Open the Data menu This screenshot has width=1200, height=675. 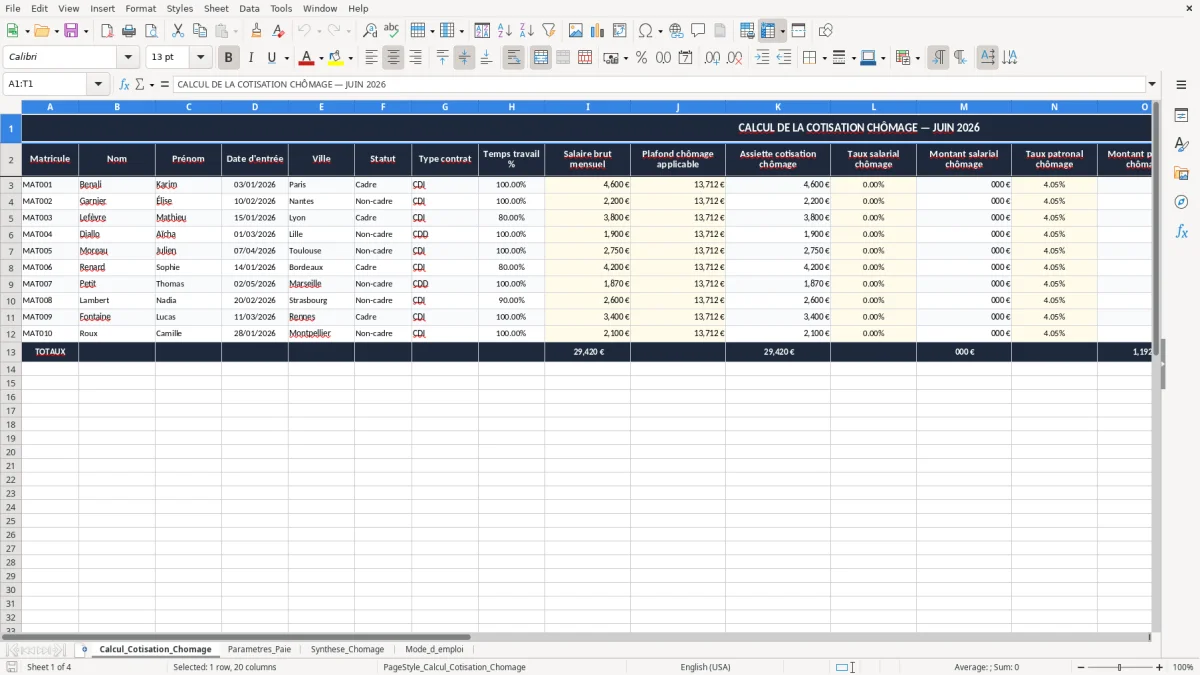point(249,8)
